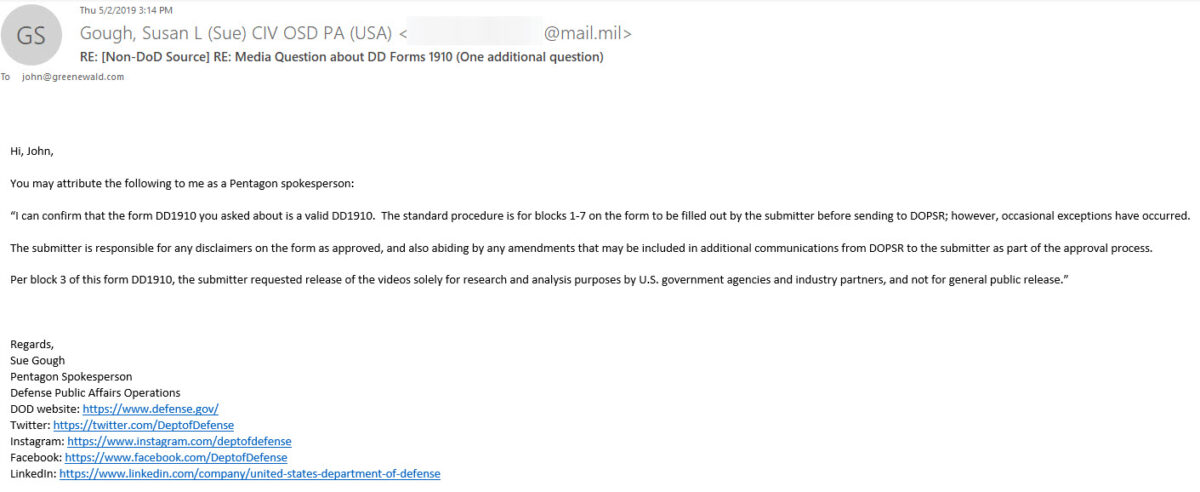This screenshot has width=1200, height=492.
Task: Click the email subject about DD Forms 1910
Action: point(342,57)
